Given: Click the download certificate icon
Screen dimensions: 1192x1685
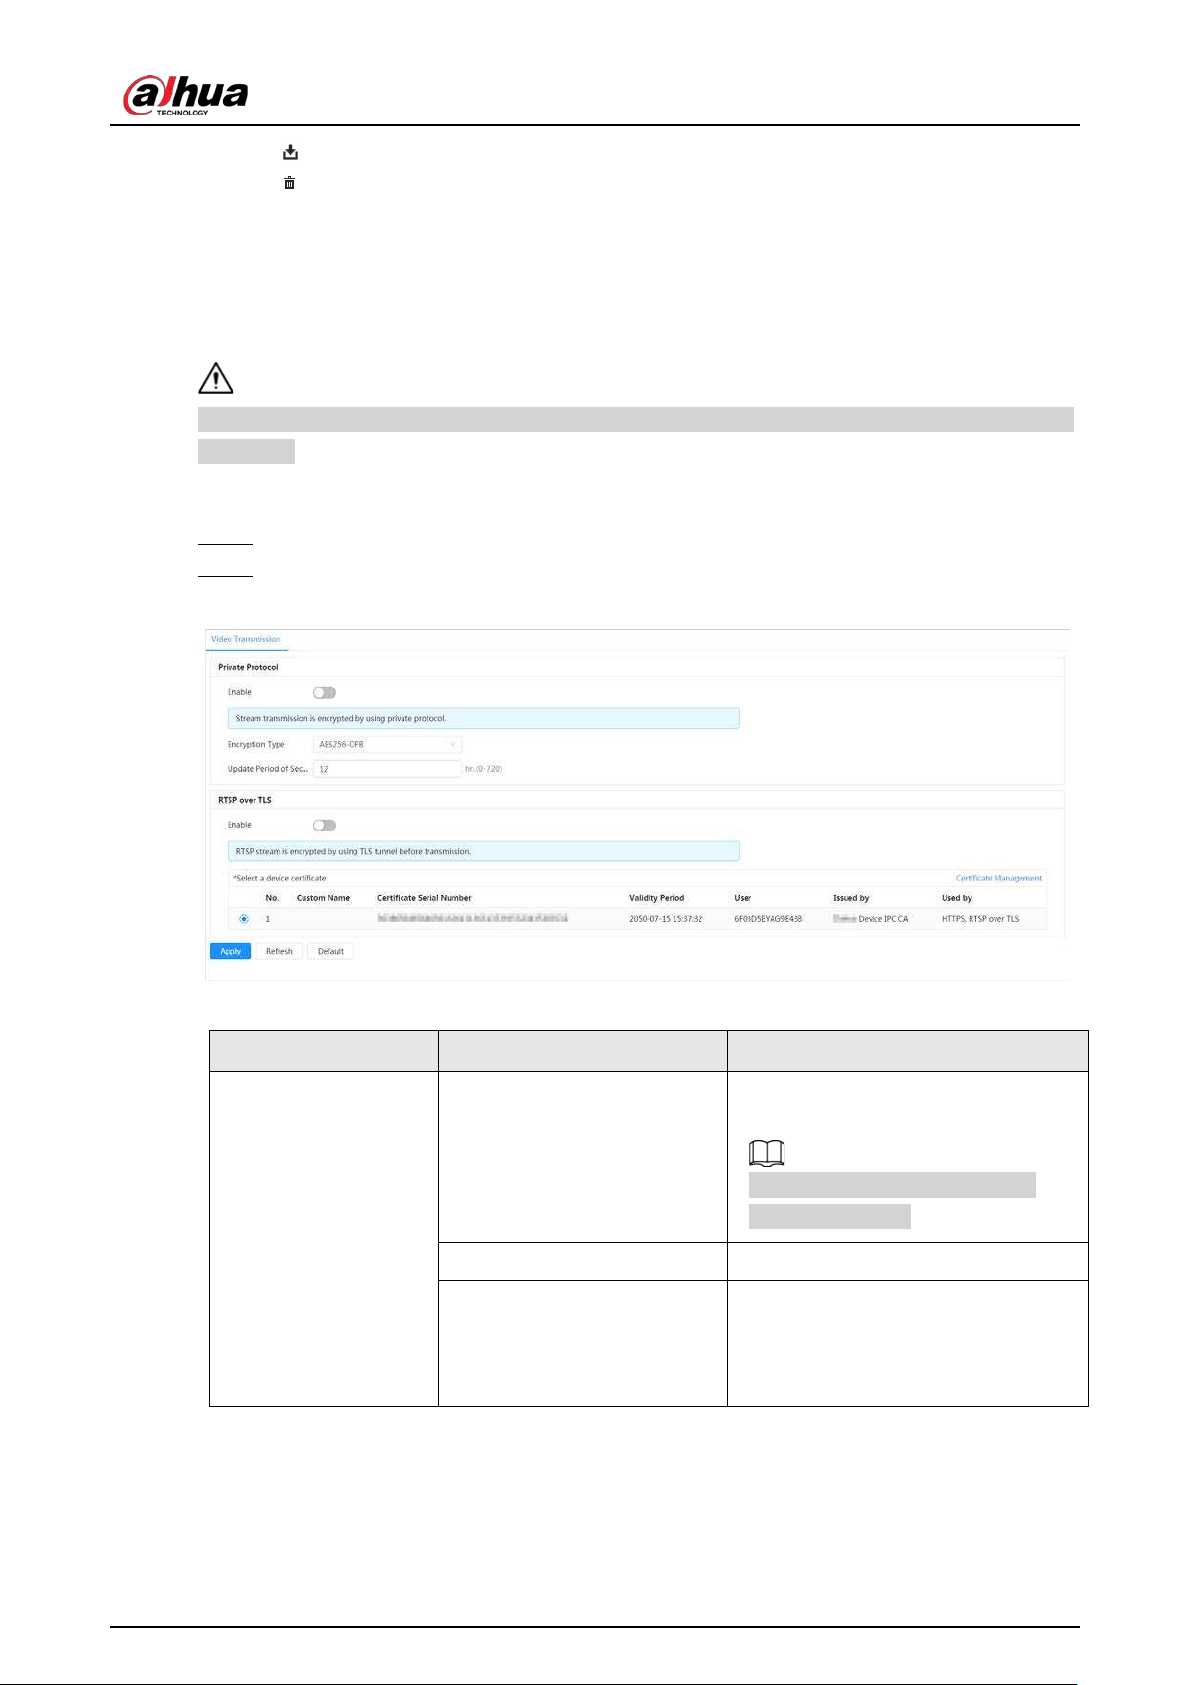Looking at the screenshot, I should click(290, 152).
